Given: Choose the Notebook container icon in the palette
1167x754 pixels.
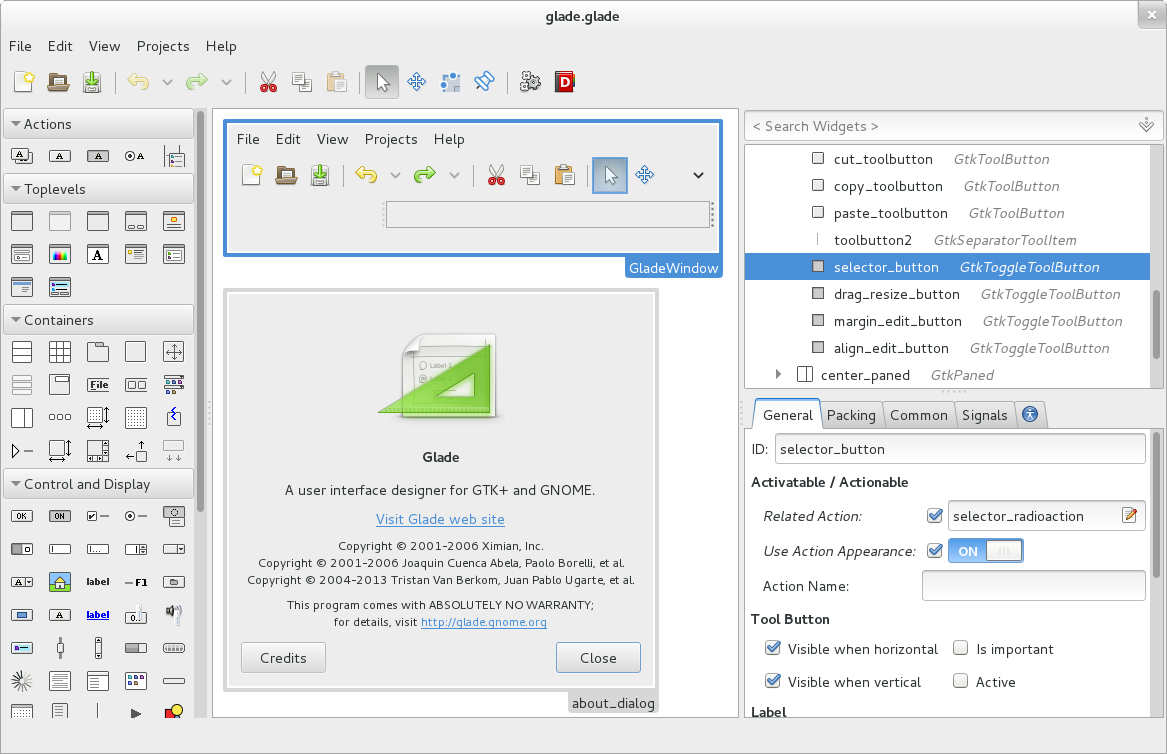Looking at the screenshot, I should click(97, 352).
